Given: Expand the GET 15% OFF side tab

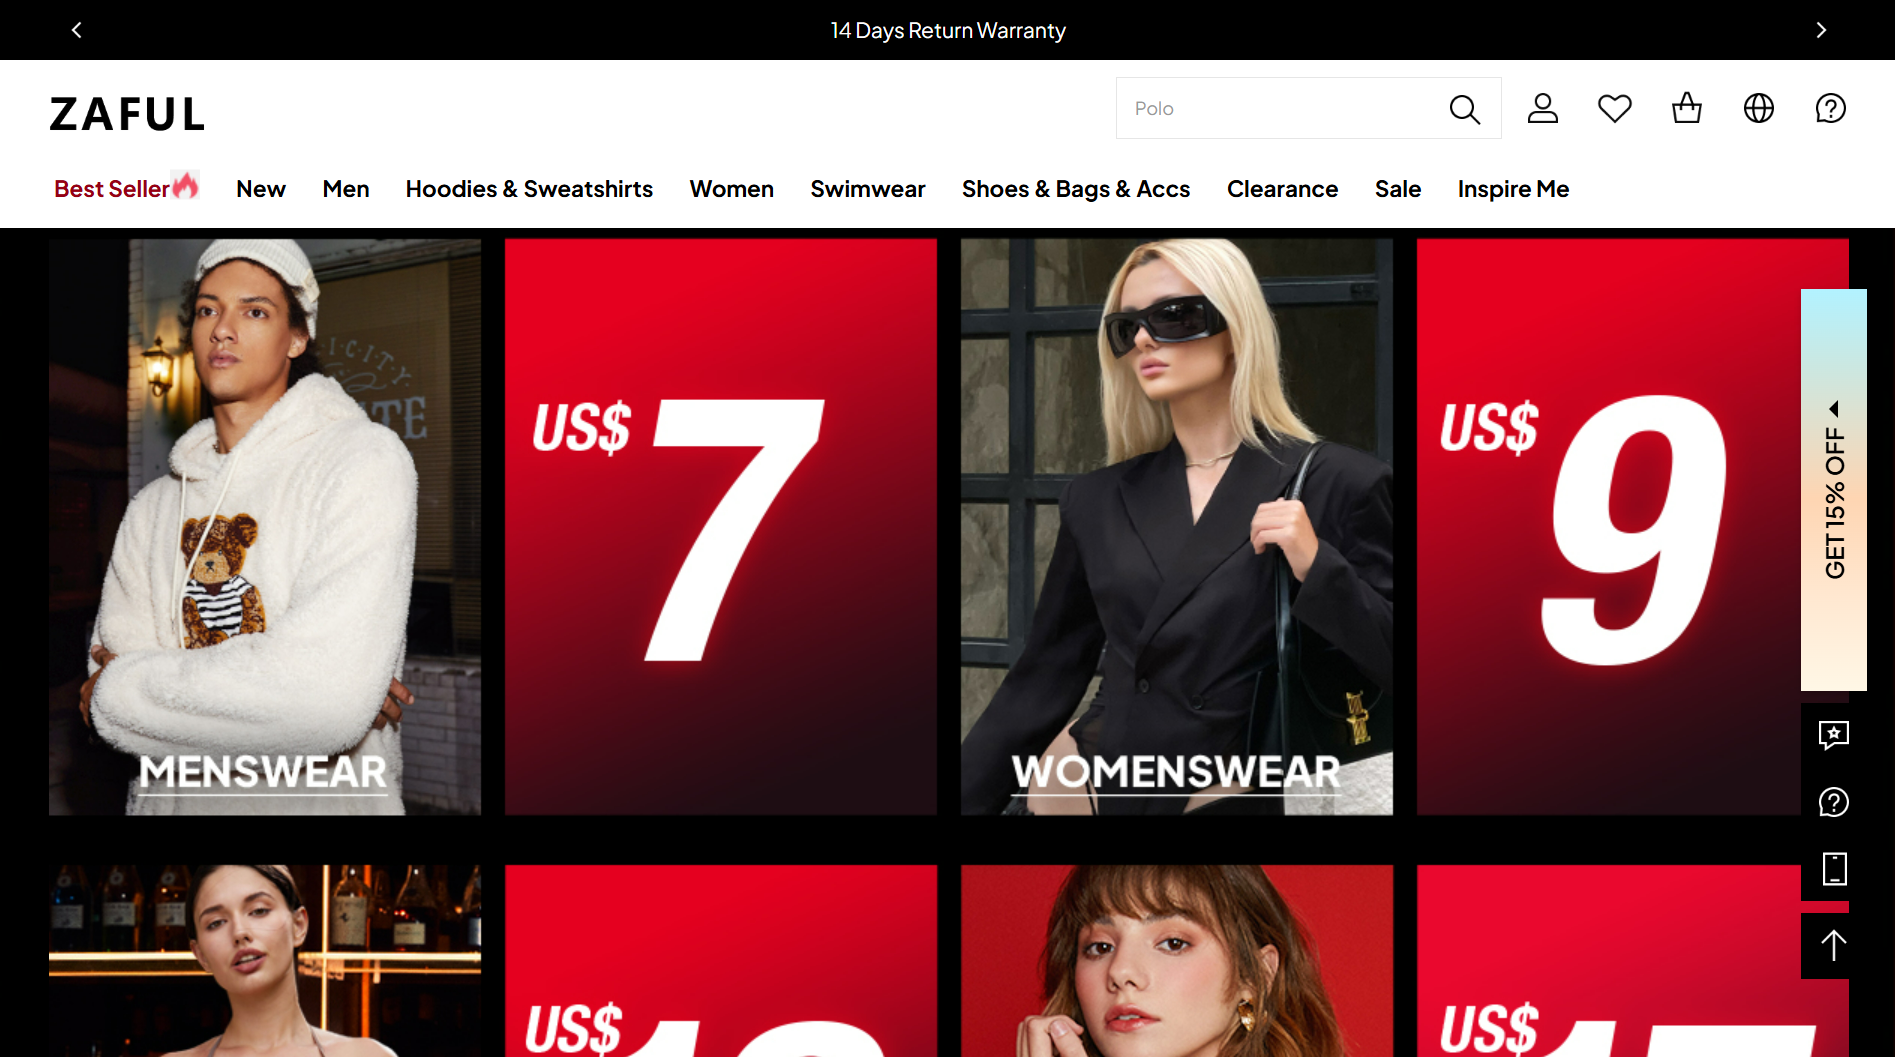Looking at the screenshot, I should [1833, 490].
